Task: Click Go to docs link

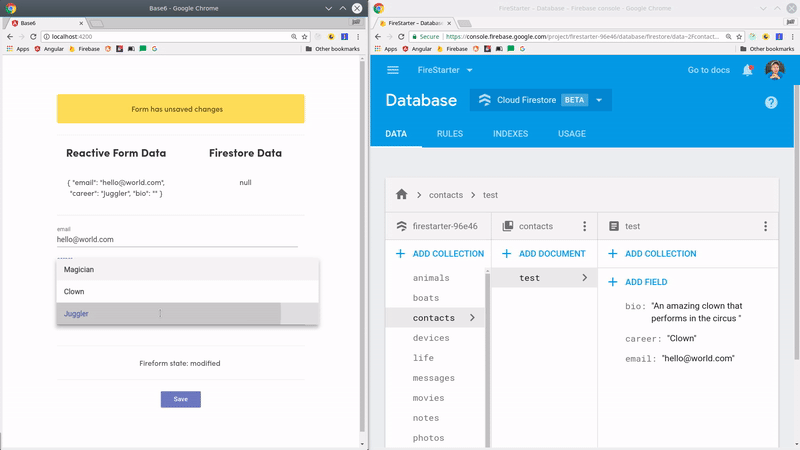Action: (x=711, y=70)
